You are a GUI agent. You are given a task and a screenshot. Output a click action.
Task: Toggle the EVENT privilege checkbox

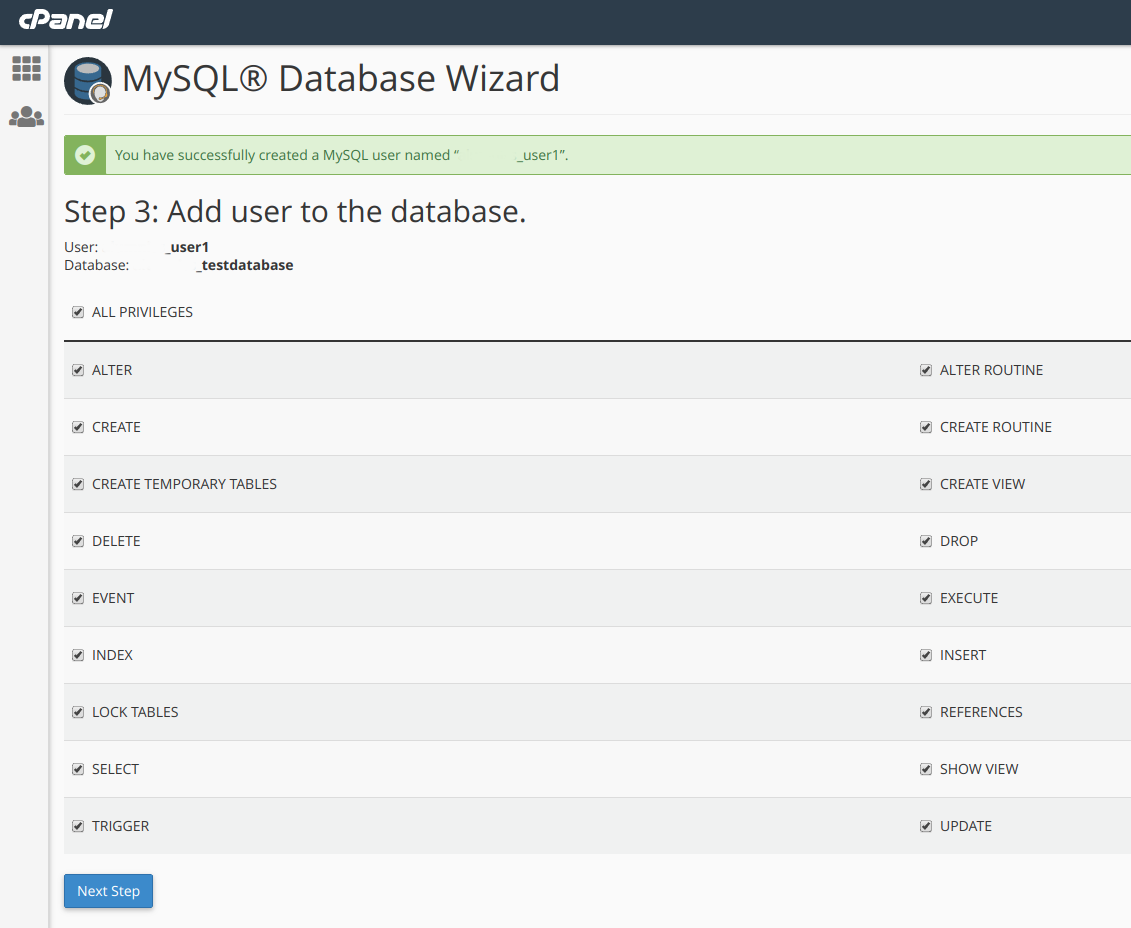click(x=78, y=598)
